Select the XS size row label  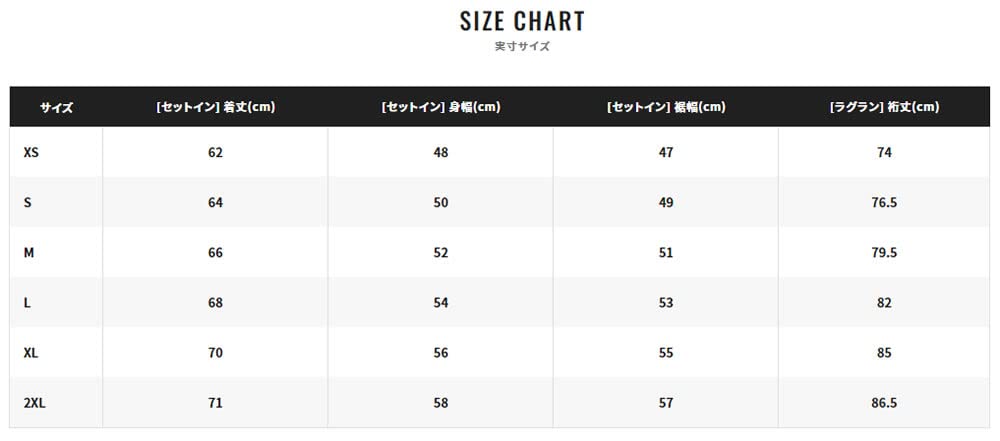(31, 152)
